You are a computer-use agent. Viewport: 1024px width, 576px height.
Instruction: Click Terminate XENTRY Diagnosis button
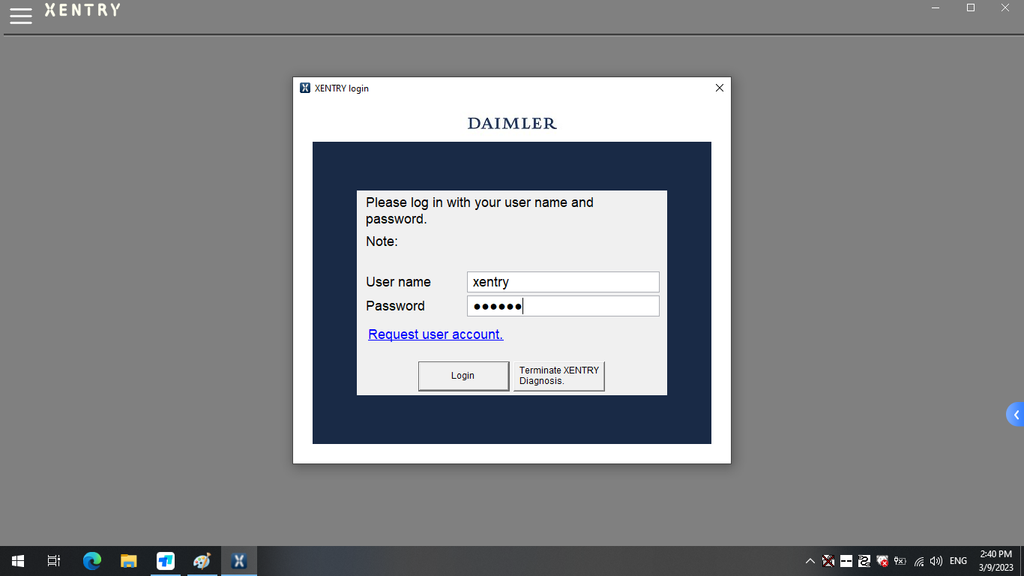point(559,376)
